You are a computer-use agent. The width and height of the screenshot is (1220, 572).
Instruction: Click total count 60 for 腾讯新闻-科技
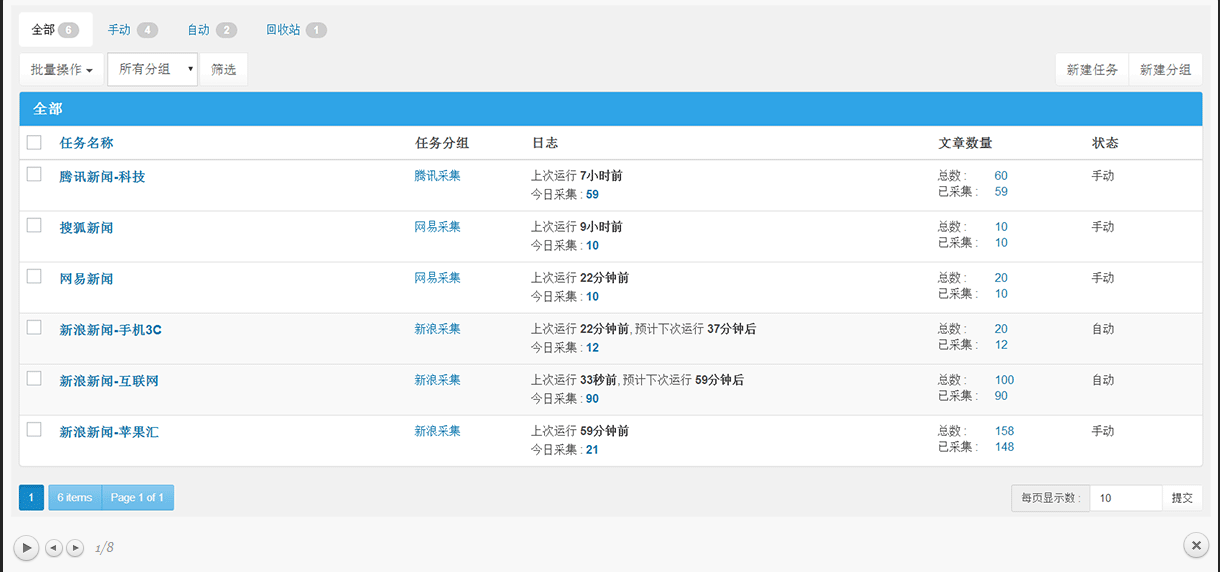(x=1001, y=175)
